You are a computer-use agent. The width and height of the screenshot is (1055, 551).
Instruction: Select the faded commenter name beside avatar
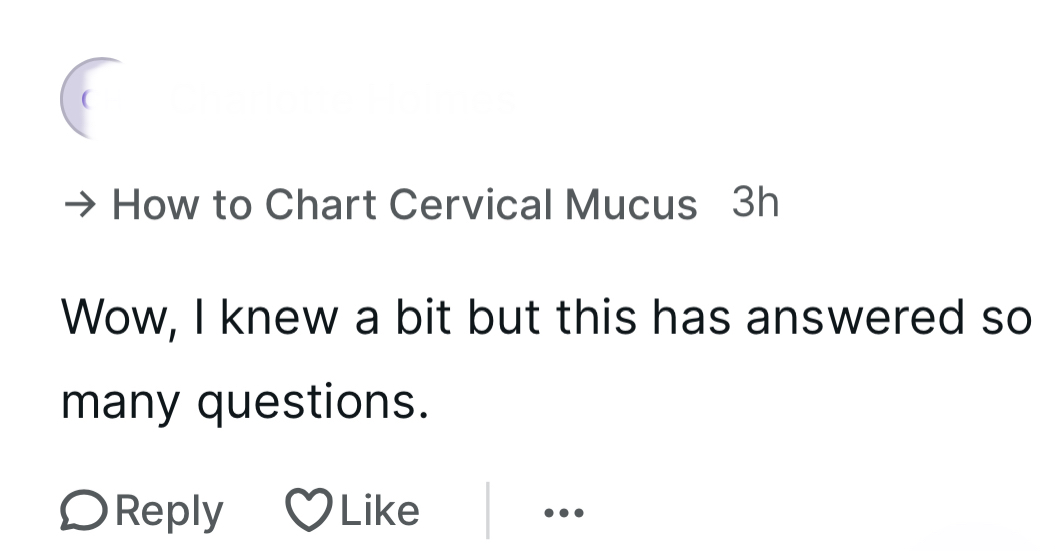click(340, 98)
